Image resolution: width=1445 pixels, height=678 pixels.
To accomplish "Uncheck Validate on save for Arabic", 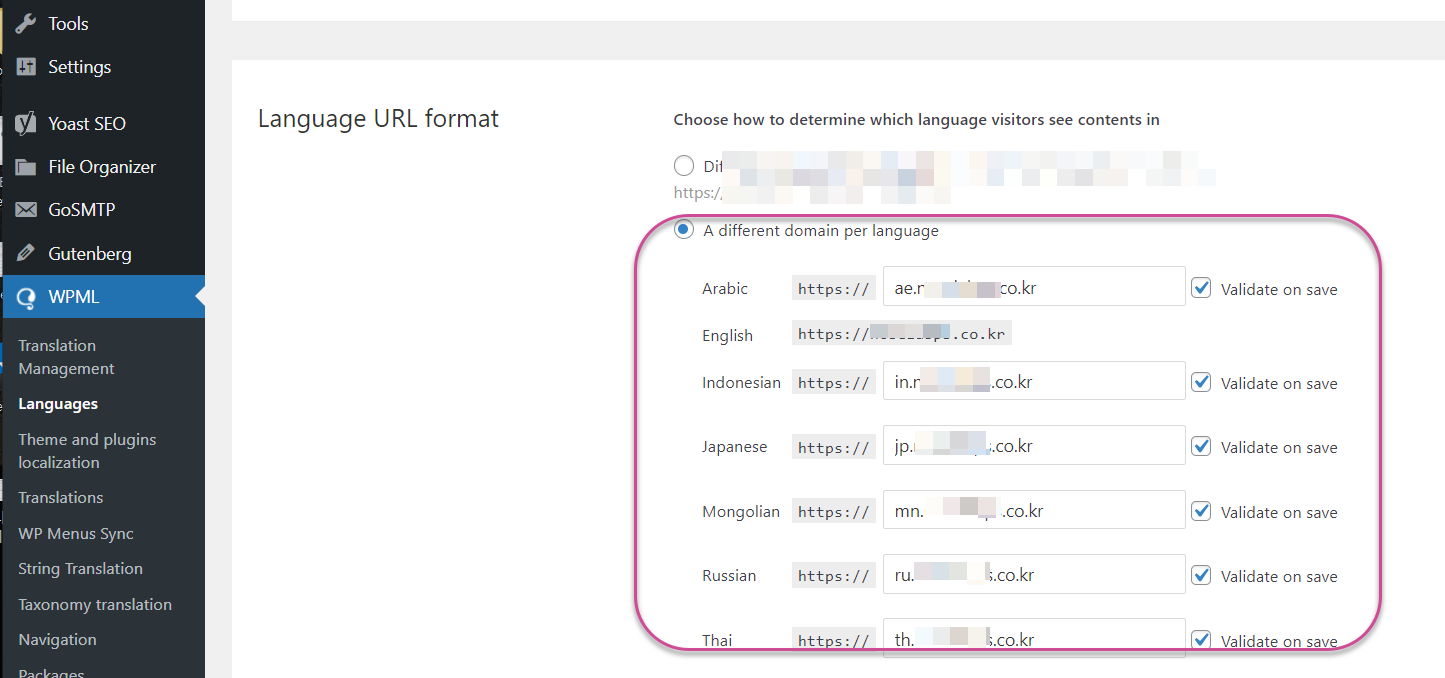I will click(x=1202, y=288).
